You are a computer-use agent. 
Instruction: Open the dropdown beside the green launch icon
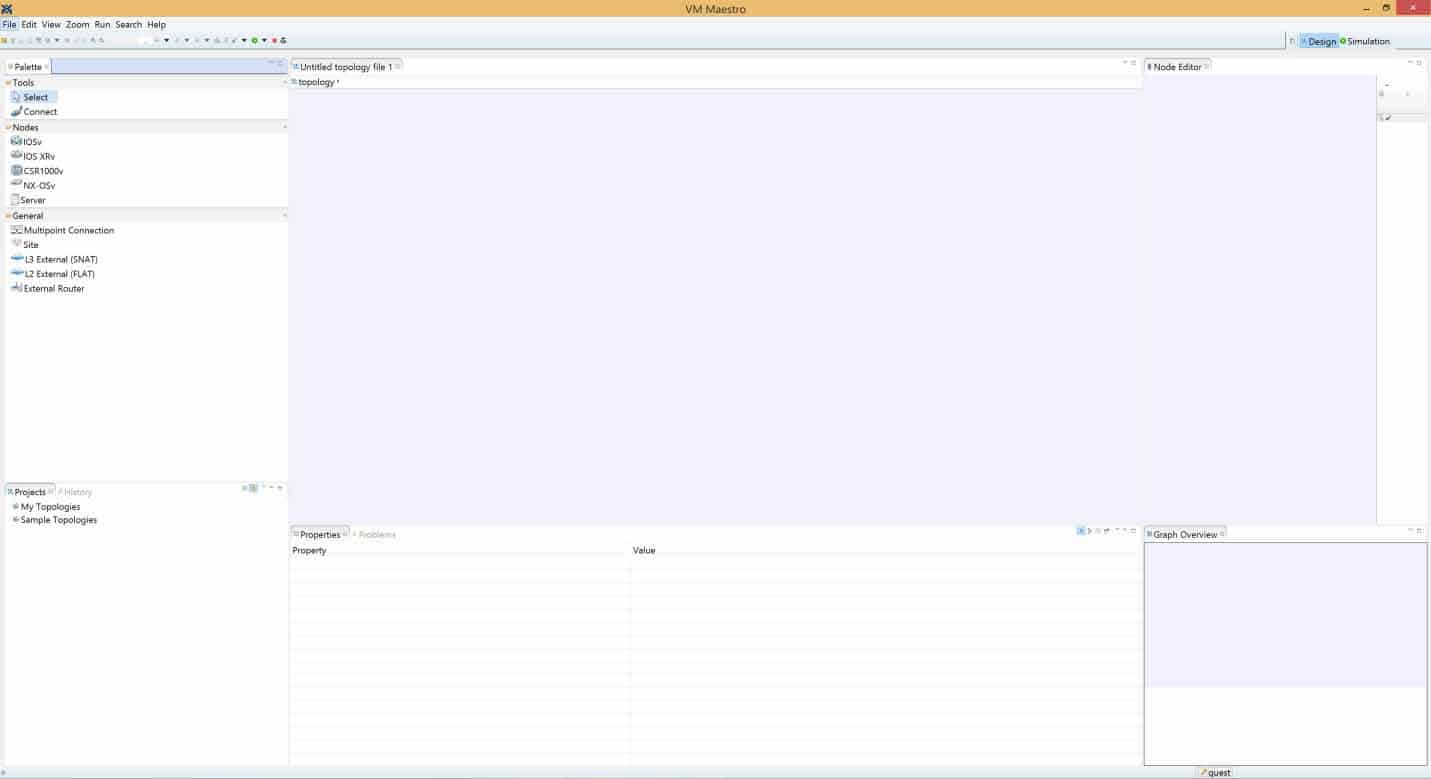pyautogui.click(x=264, y=40)
